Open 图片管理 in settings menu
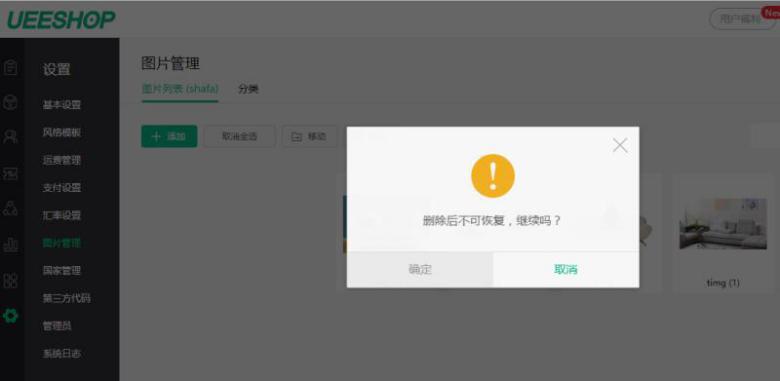Viewport: 780px width, 381px height. click(62, 243)
